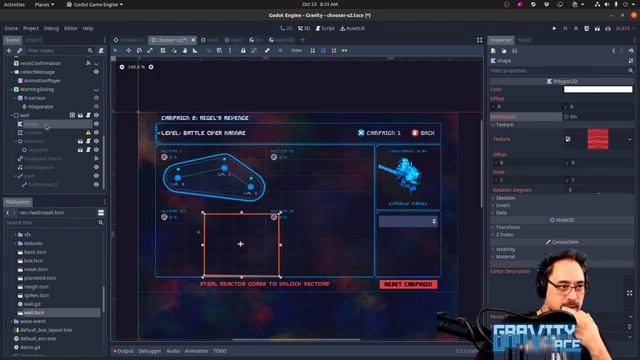Toggle distraction-free mode expand icon
The image size is (640, 360).
tap(480, 40)
